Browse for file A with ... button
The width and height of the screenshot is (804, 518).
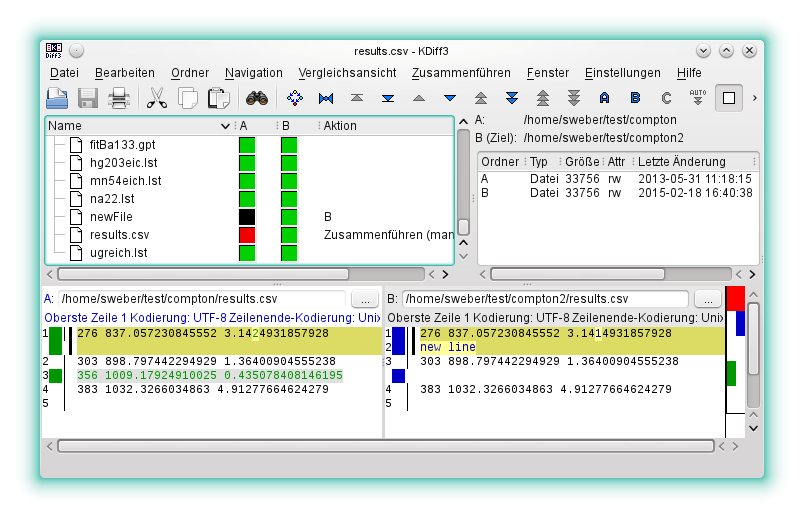[x=365, y=298]
